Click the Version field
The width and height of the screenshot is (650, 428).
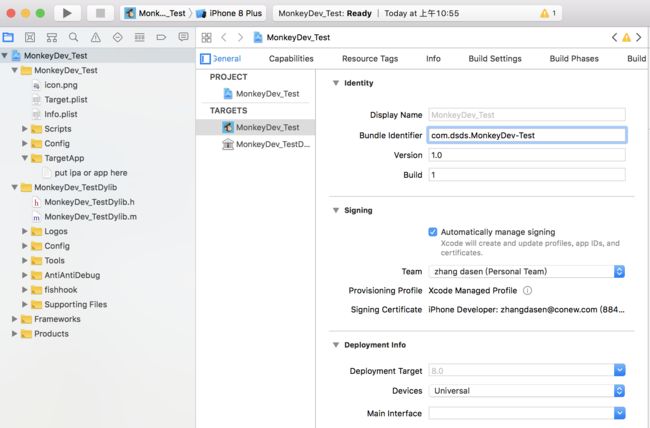coord(526,155)
